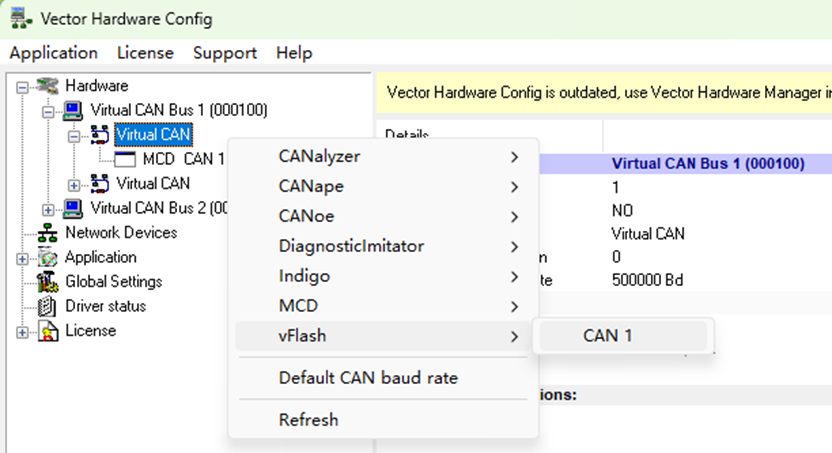Click the Application node icon

pos(47,258)
